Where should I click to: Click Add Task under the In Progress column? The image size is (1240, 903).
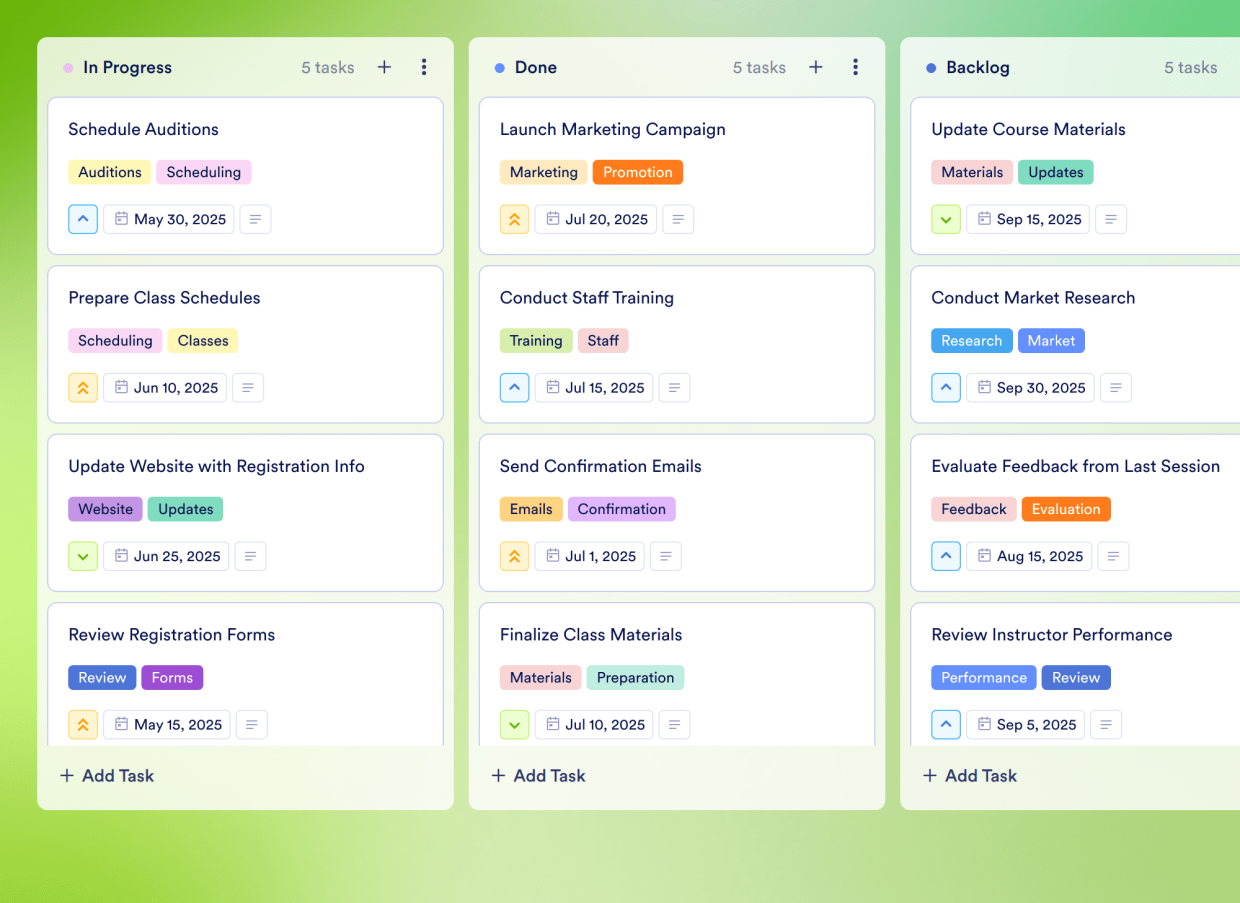(x=106, y=775)
